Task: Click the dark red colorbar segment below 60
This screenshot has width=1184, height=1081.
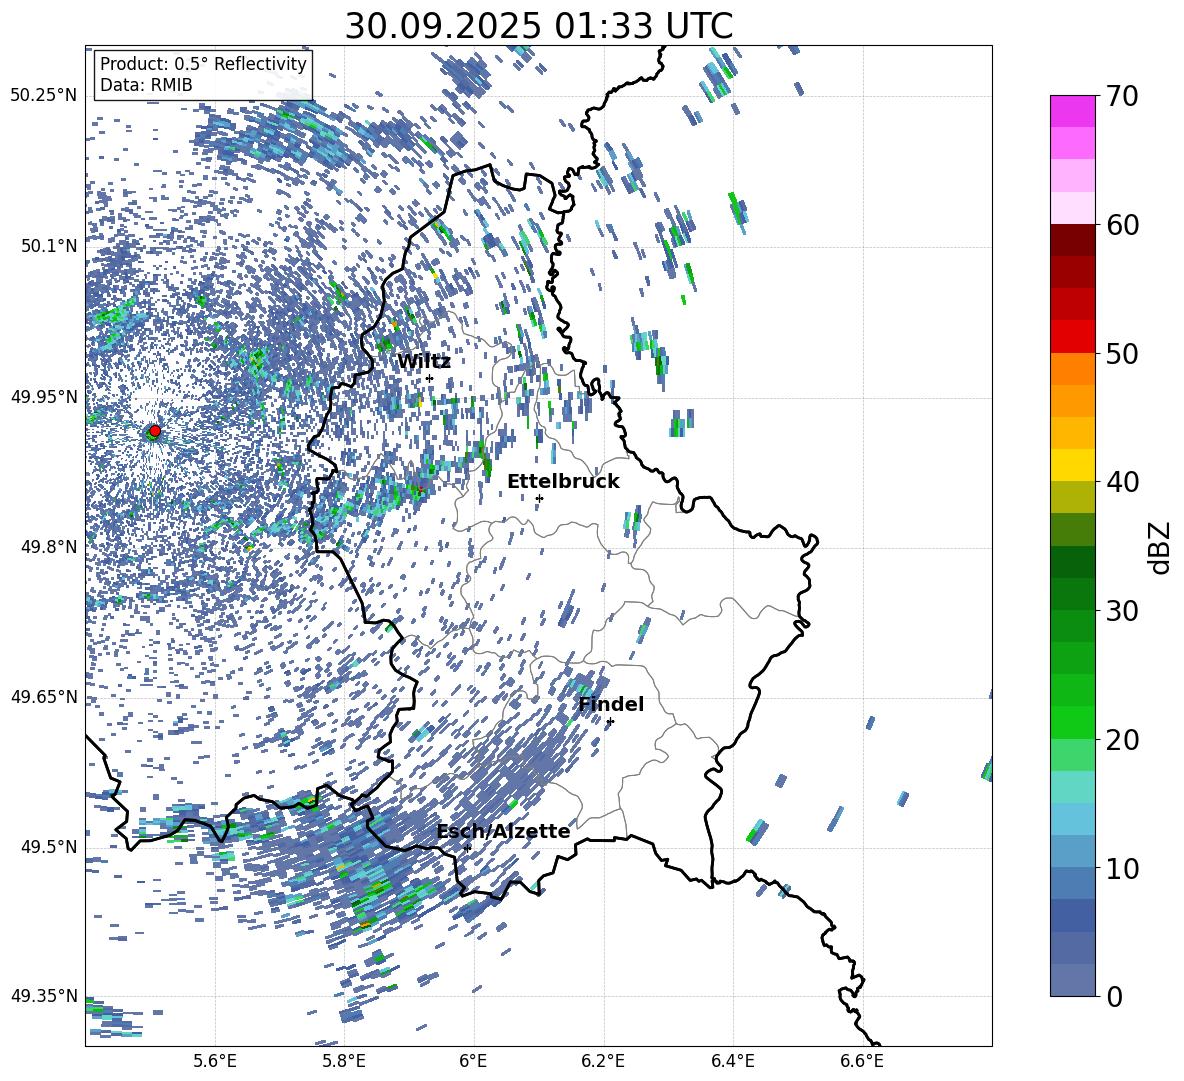Action: coord(1072,240)
